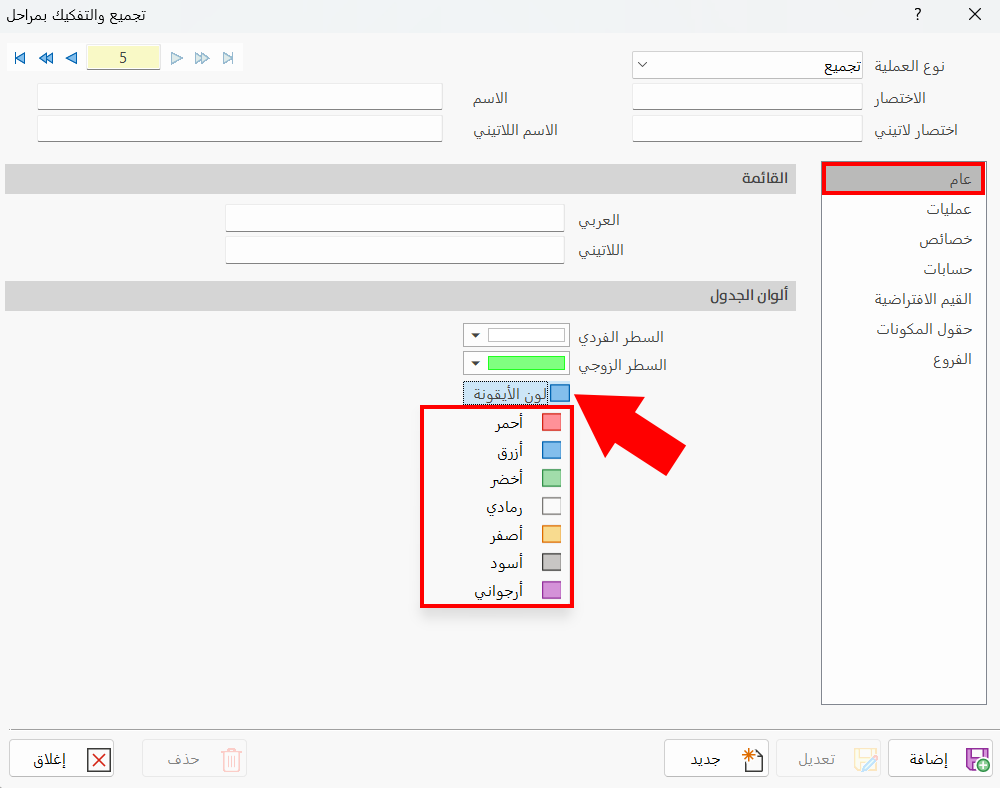Jump forward several records with double-right arrow
The image size is (1000, 788).
click(x=202, y=58)
